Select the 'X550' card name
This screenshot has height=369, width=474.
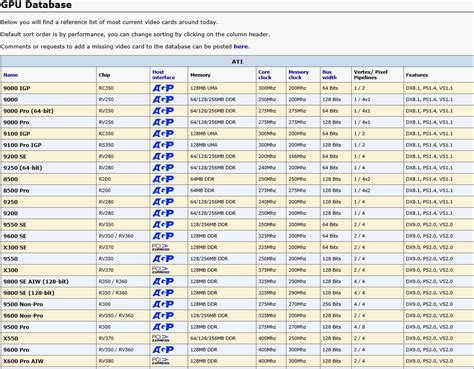pyautogui.click(x=11, y=338)
